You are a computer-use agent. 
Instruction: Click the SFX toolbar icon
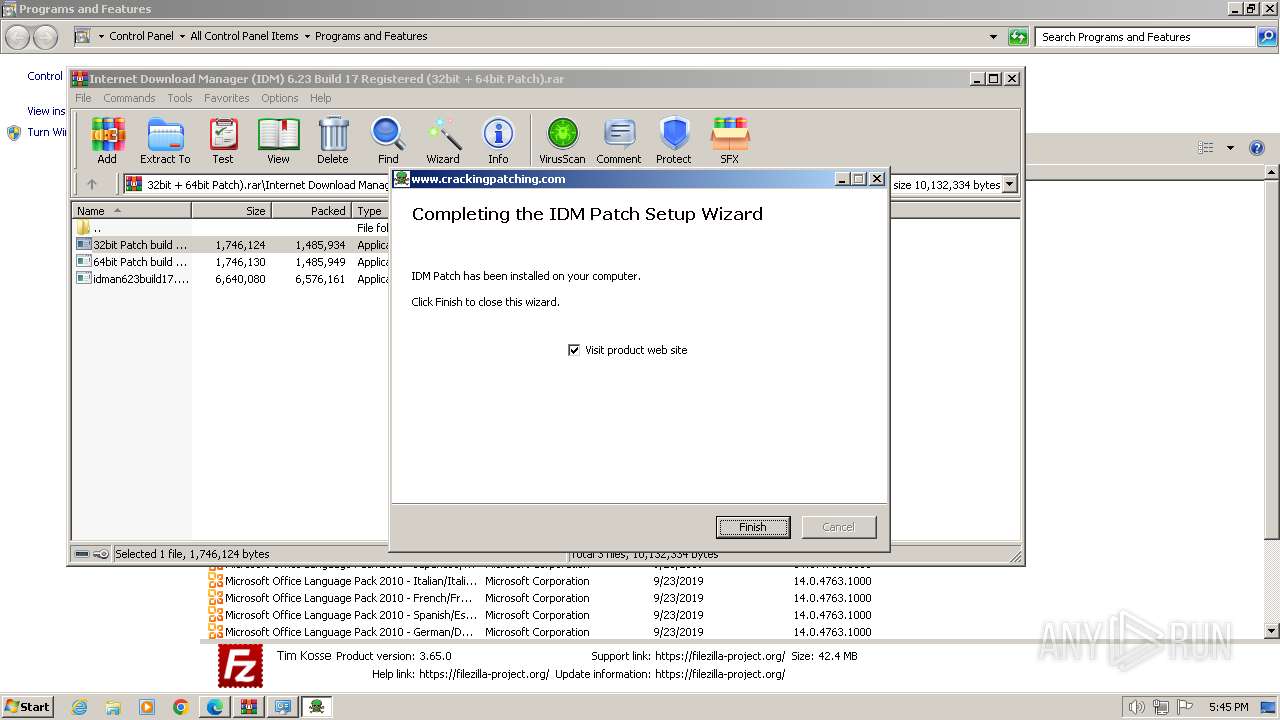[730, 140]
